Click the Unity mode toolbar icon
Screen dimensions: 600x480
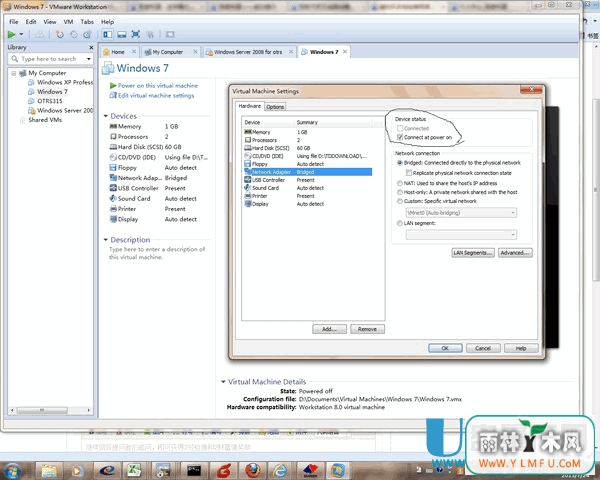click(x=150, y=34)
